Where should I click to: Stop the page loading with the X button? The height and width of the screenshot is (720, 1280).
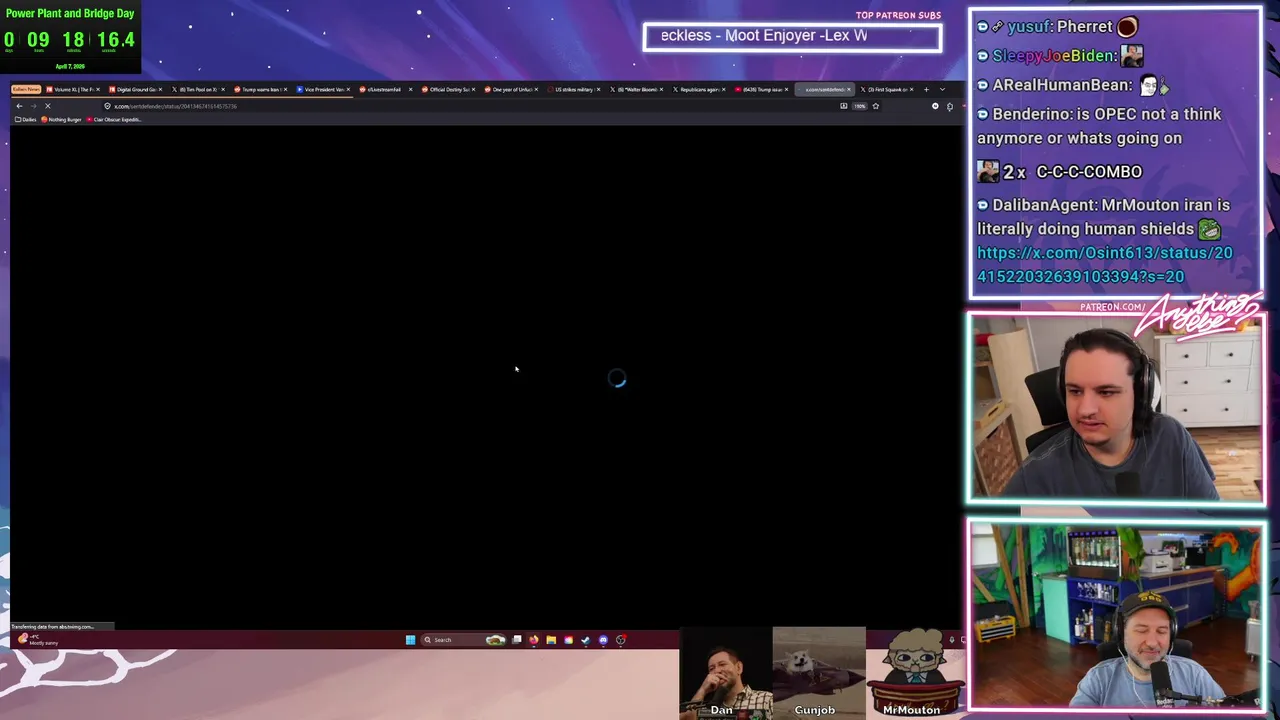[x=47, y=106]
